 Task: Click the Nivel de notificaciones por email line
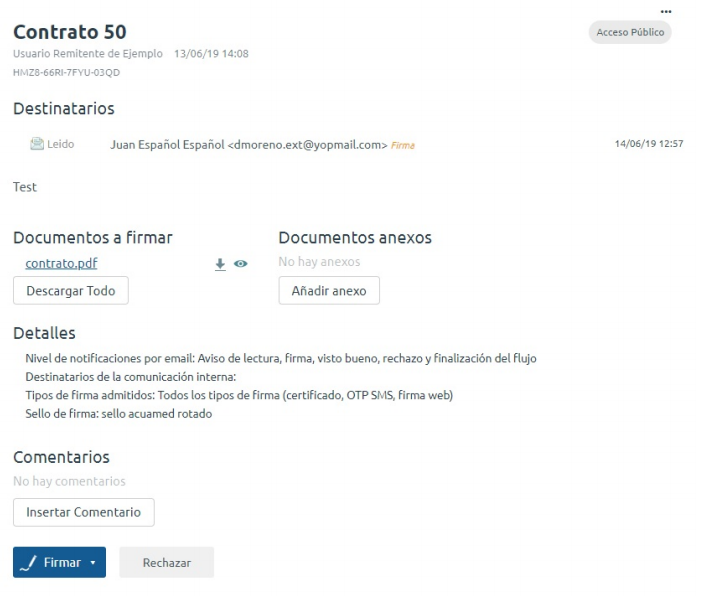point(281,359)
